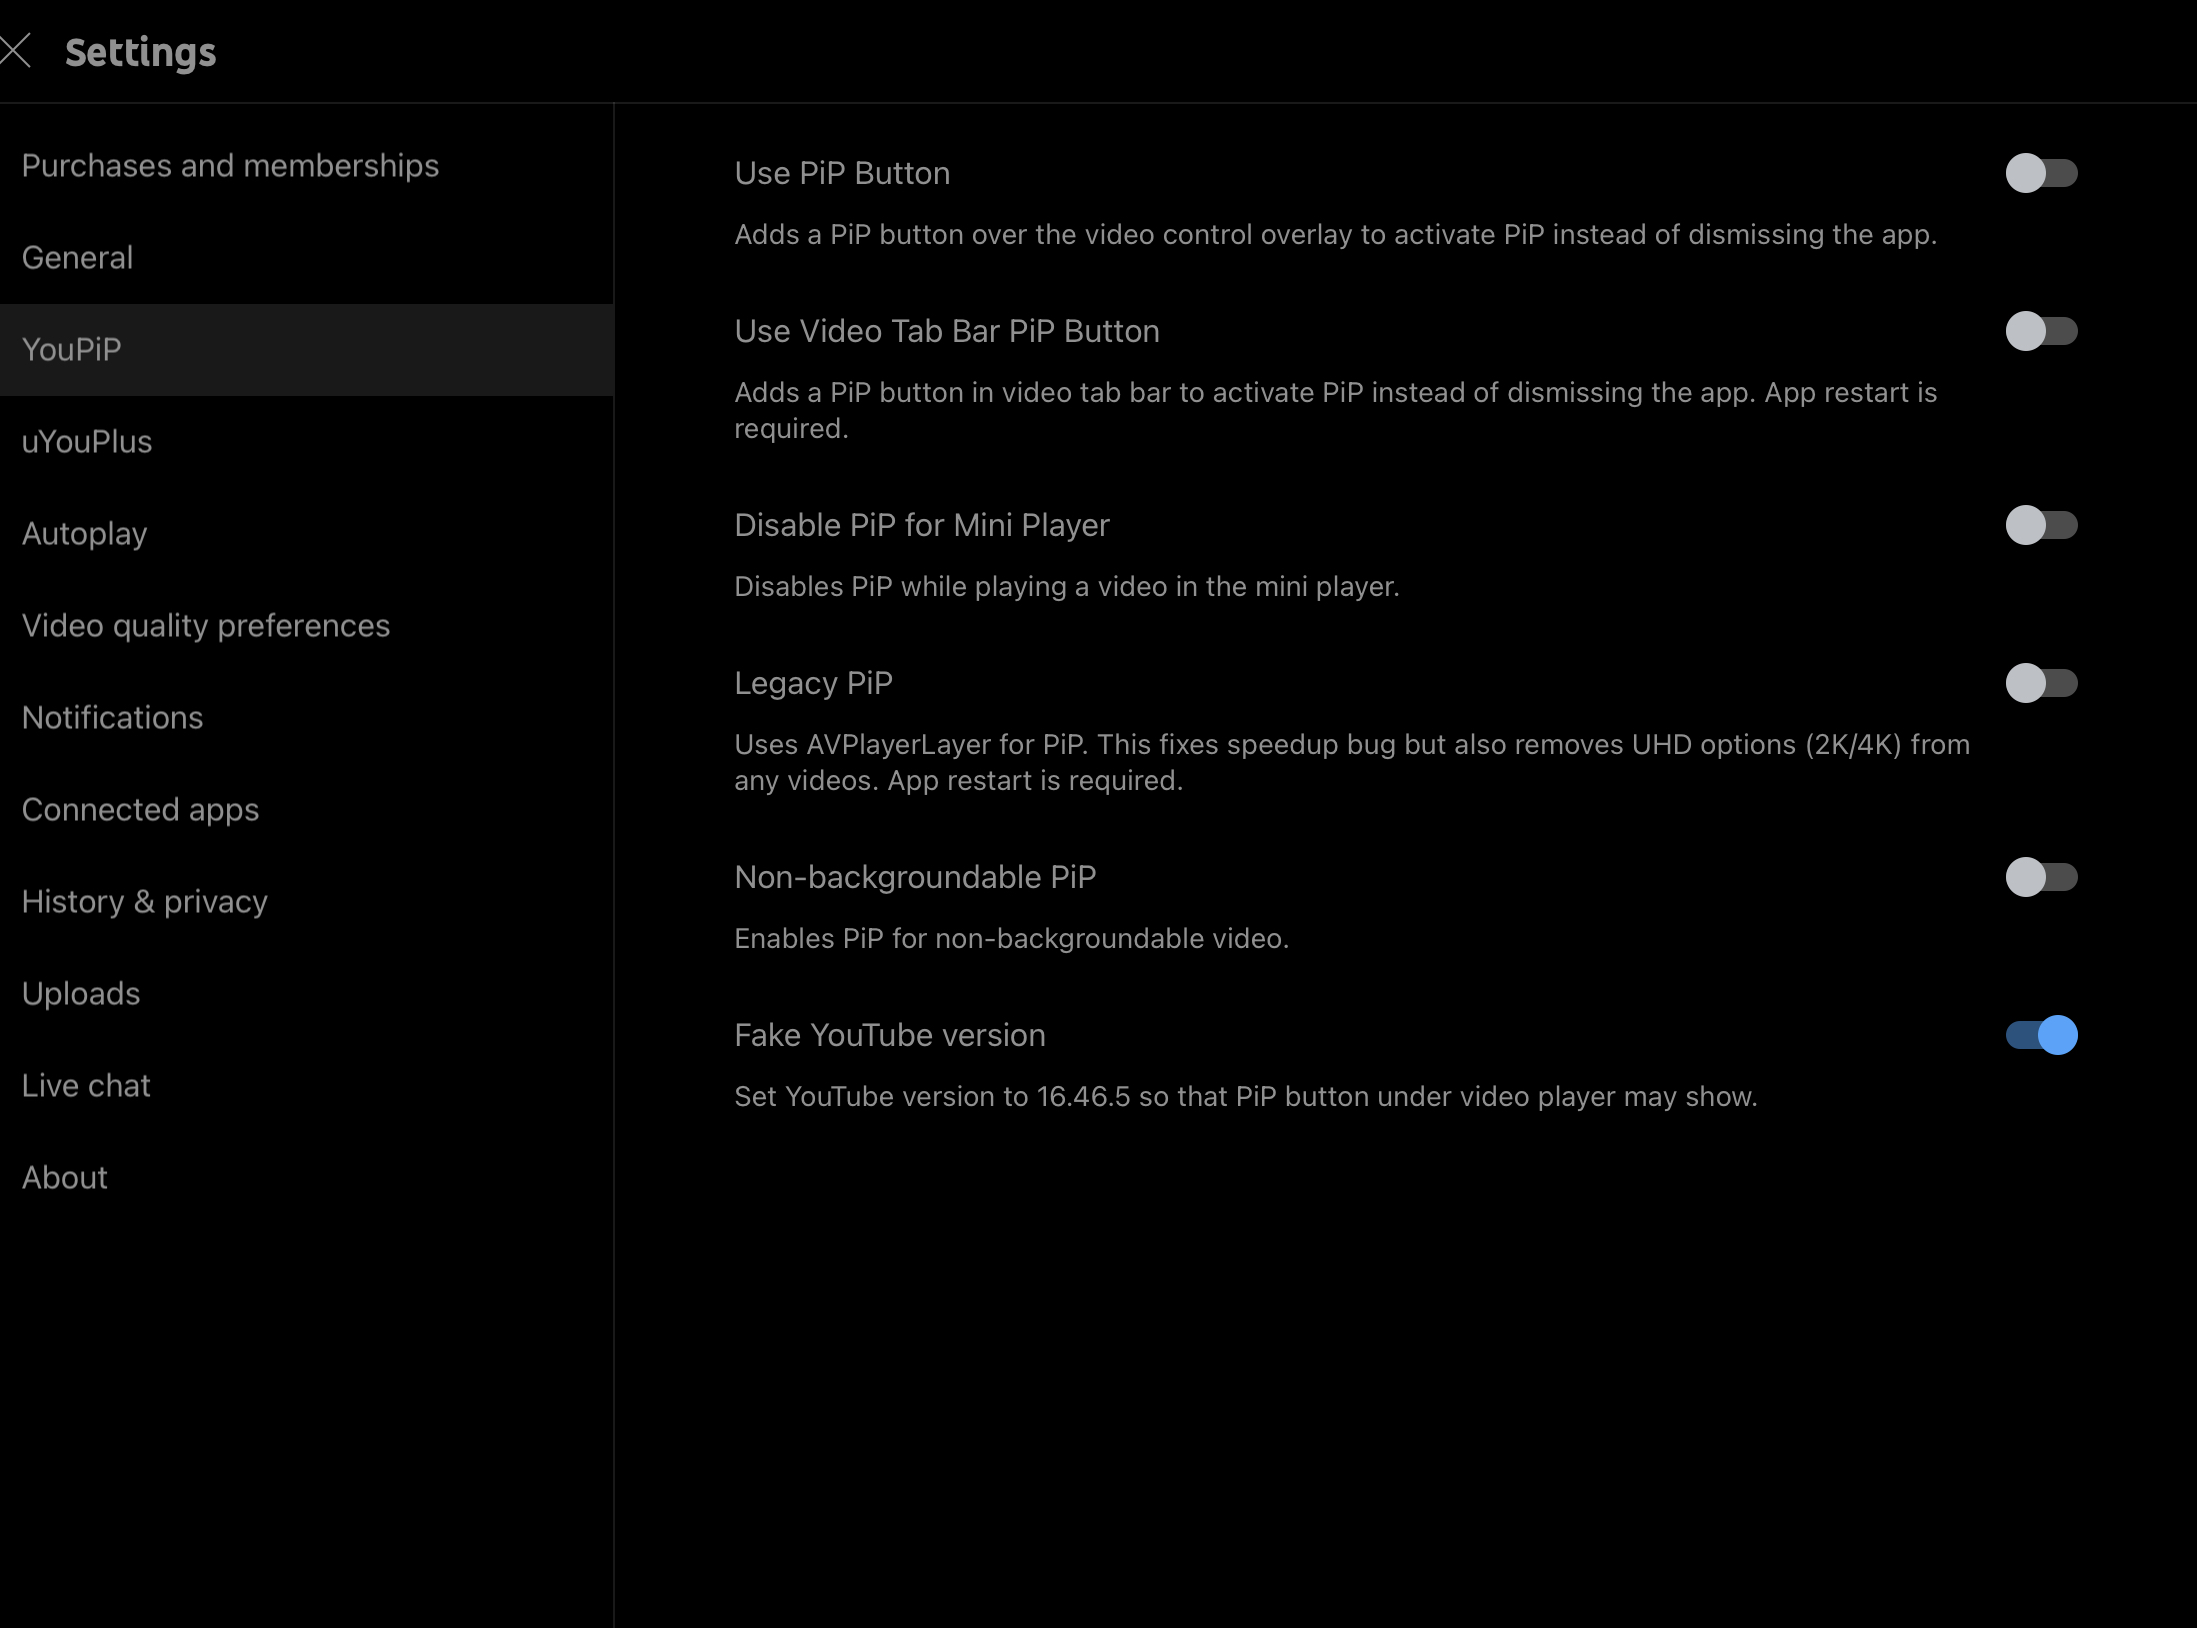The image size is (2197, 1628).
Task: Toggle Legacy PiP on
Action: pyautogui.click(x=2042, y=683)
